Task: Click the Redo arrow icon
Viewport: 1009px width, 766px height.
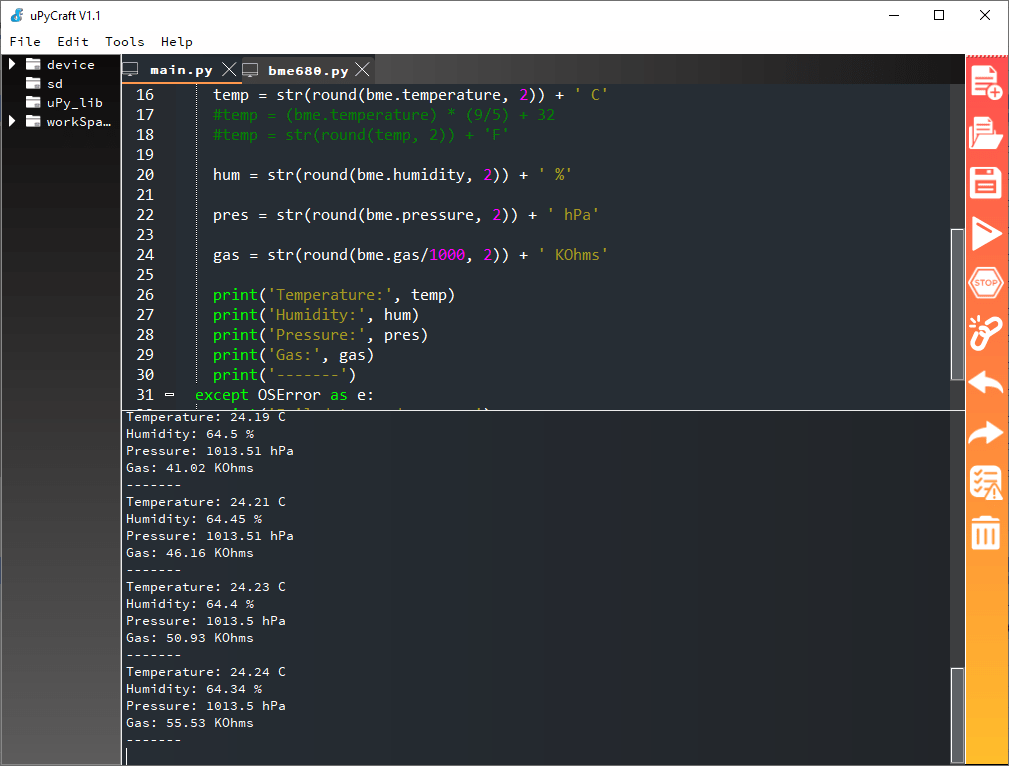Action: click(986, 433)
